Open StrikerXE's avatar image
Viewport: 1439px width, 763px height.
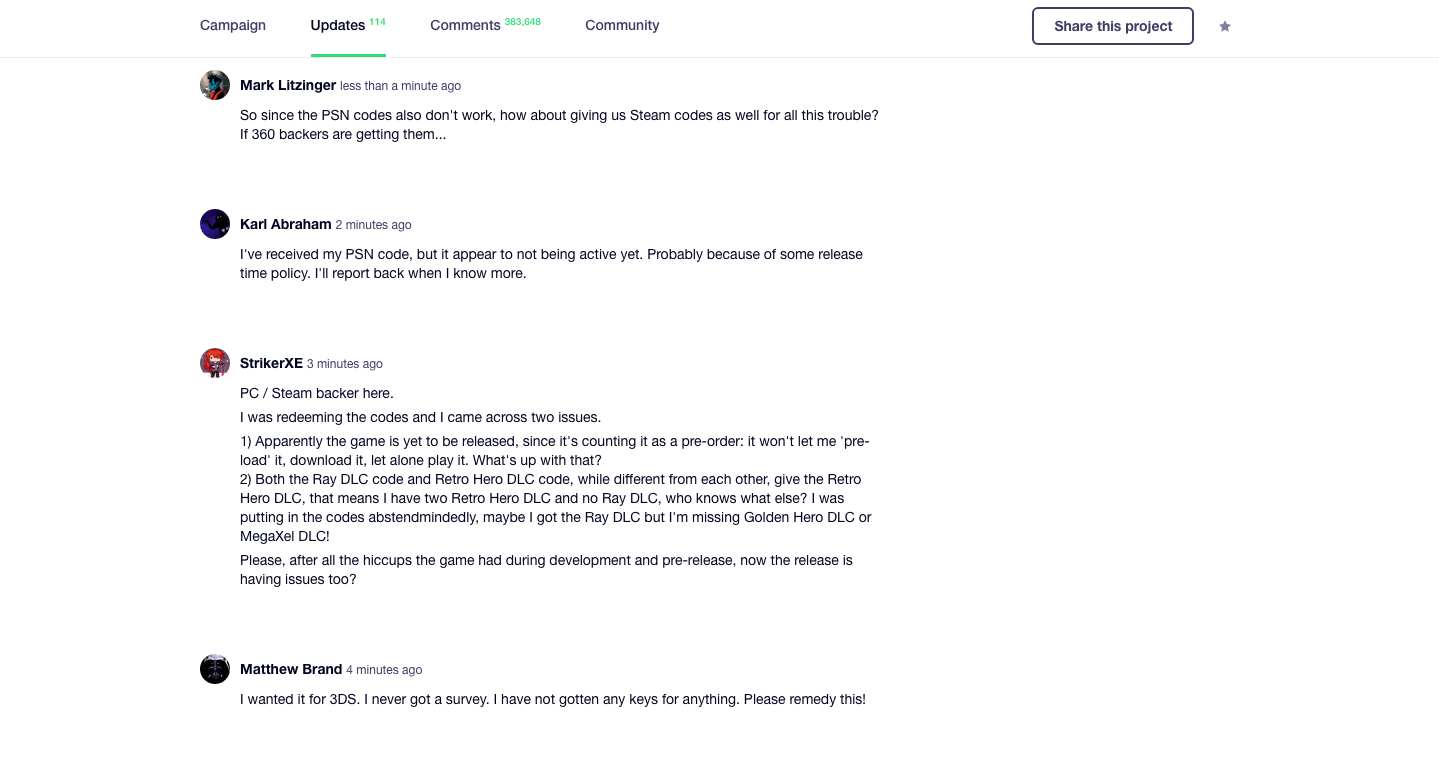pyautogui.click(x=215, y=363)
